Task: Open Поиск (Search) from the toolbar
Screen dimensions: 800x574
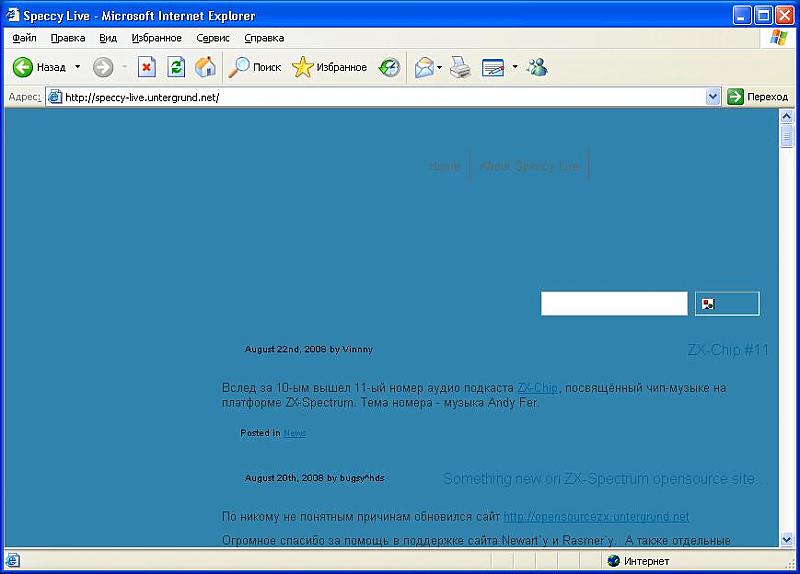Action: pyautogui.click(x=255, y=67)
